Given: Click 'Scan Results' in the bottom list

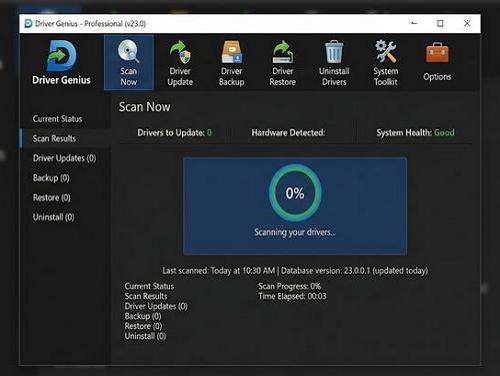Looking at the screenshot, I should [x=146, y=296].
